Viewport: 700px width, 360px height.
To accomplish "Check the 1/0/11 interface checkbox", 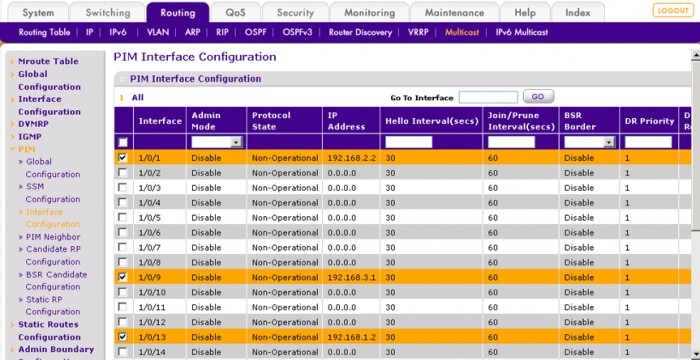I will pos(123,307).
